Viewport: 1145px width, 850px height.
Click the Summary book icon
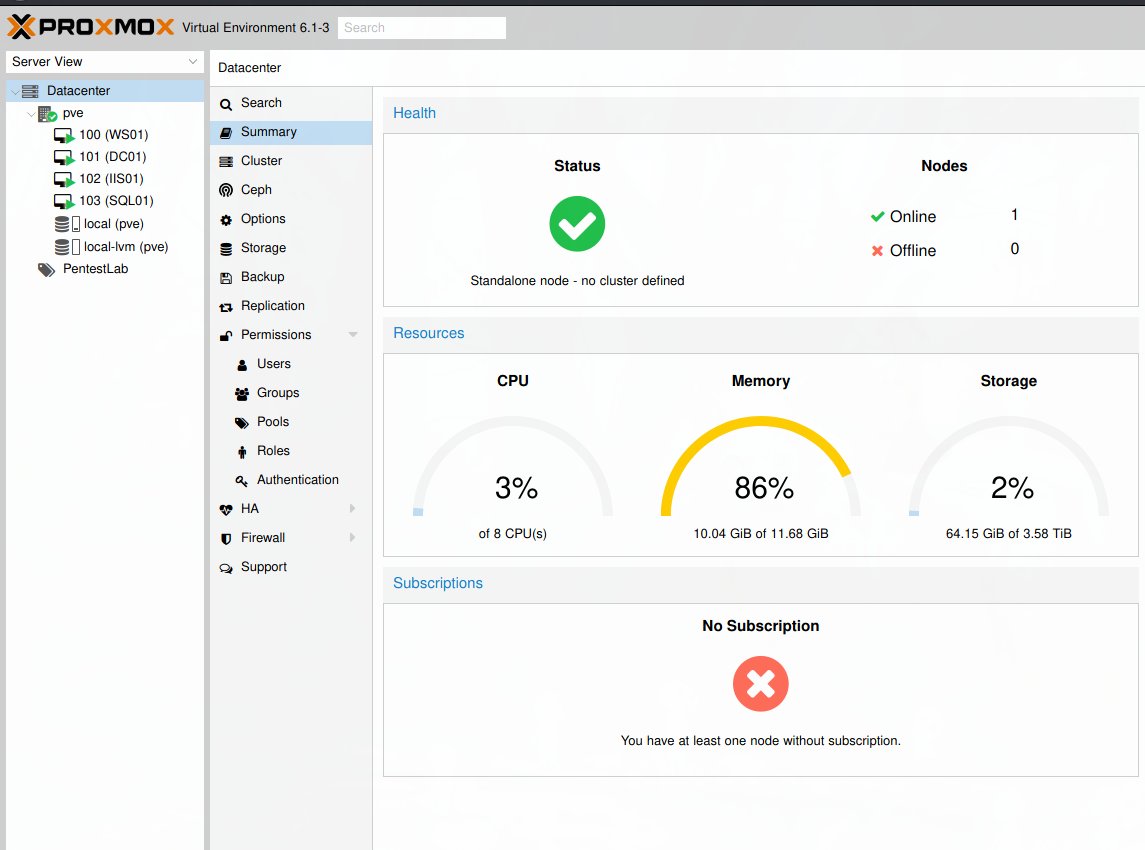tap(226, 133)
